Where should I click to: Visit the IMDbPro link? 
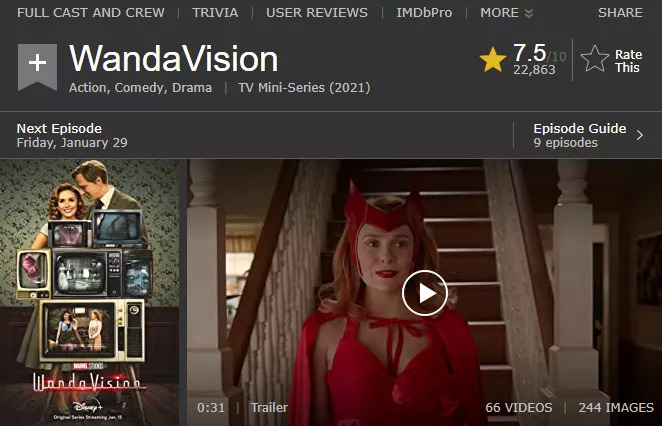coord(424,13)
